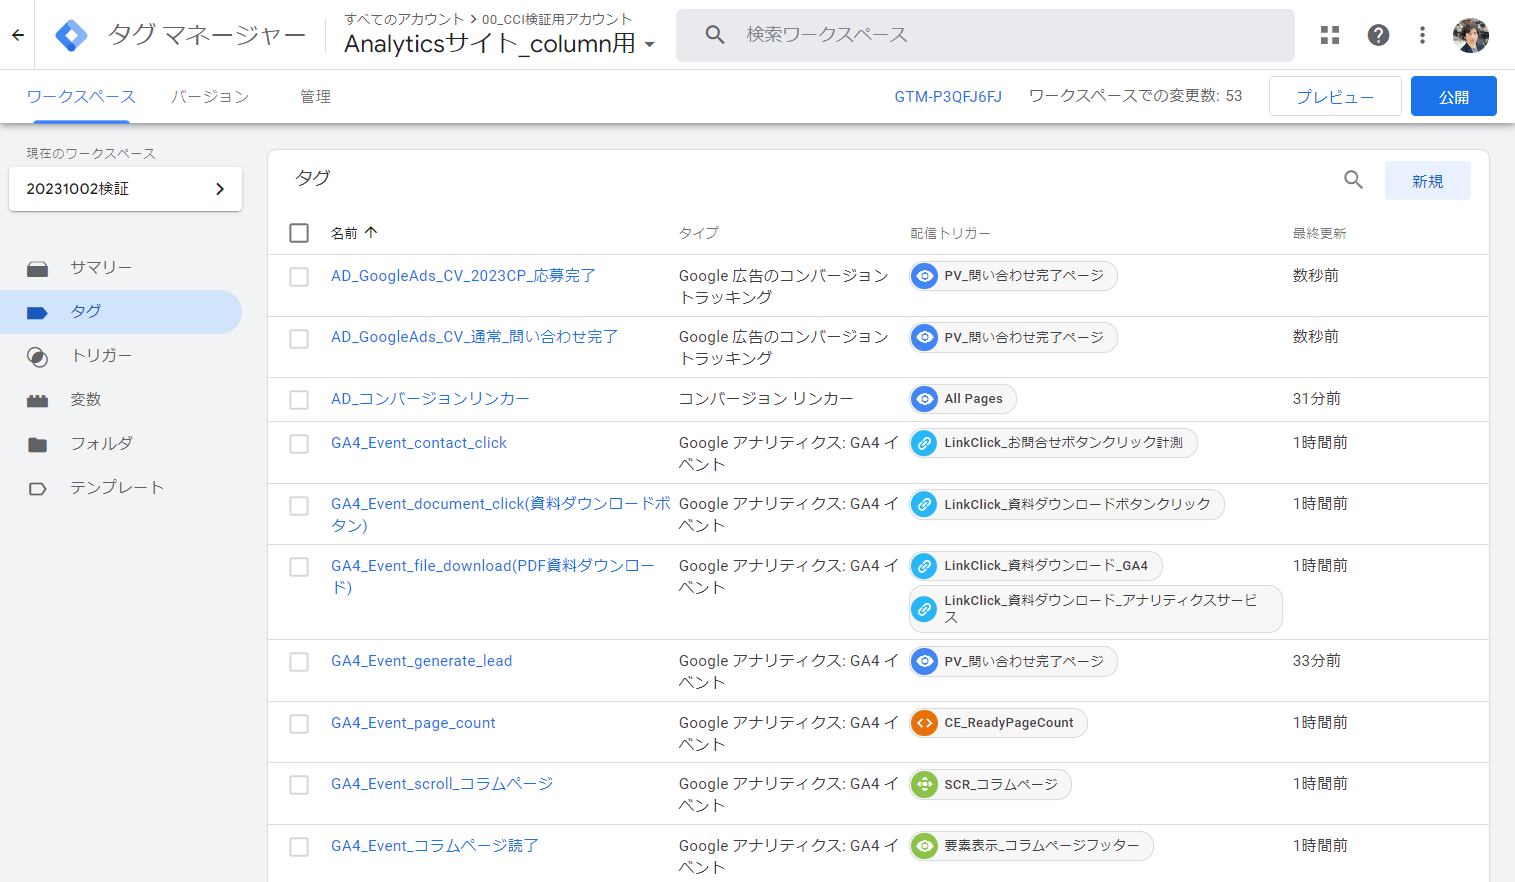Image resolution: width=1515 pixels, height=882 pixels.
Task: Click the タグ sidebar icon
Action: tap(38, 312)
